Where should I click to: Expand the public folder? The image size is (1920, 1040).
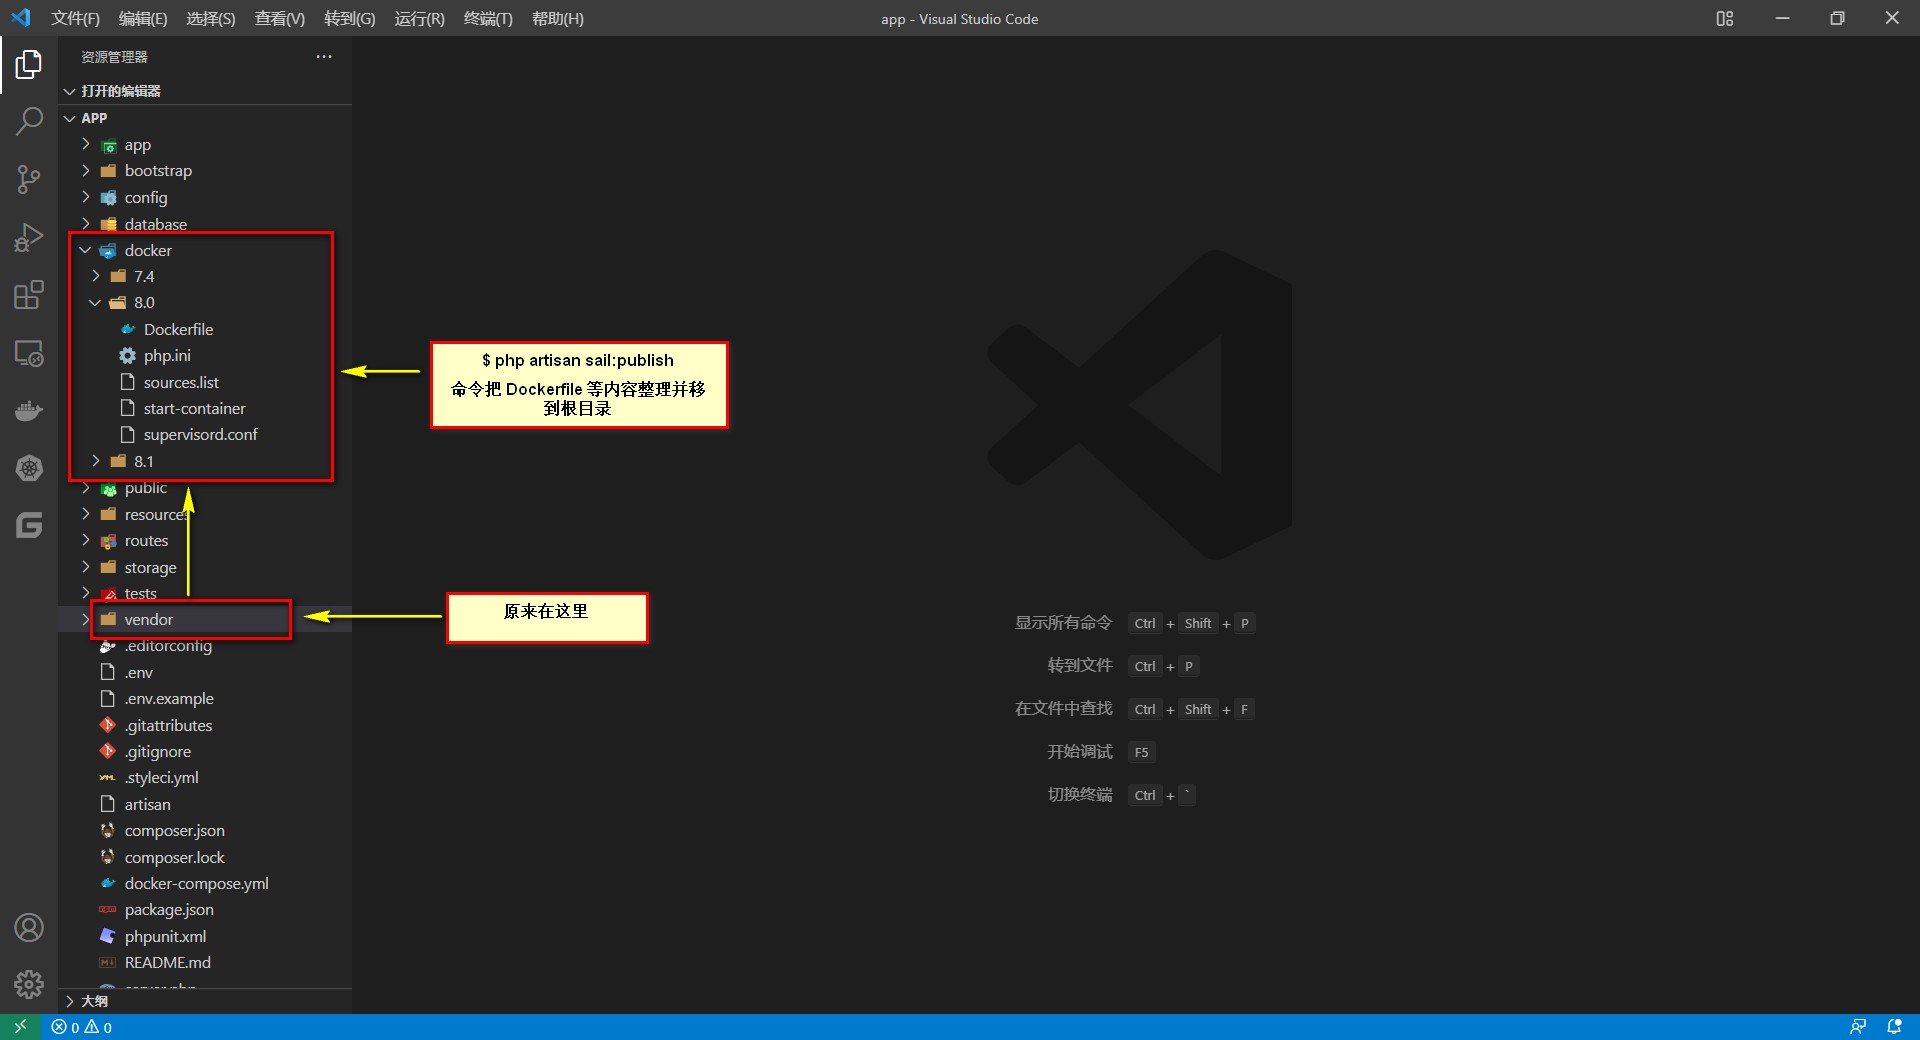(x=205, y=488)
